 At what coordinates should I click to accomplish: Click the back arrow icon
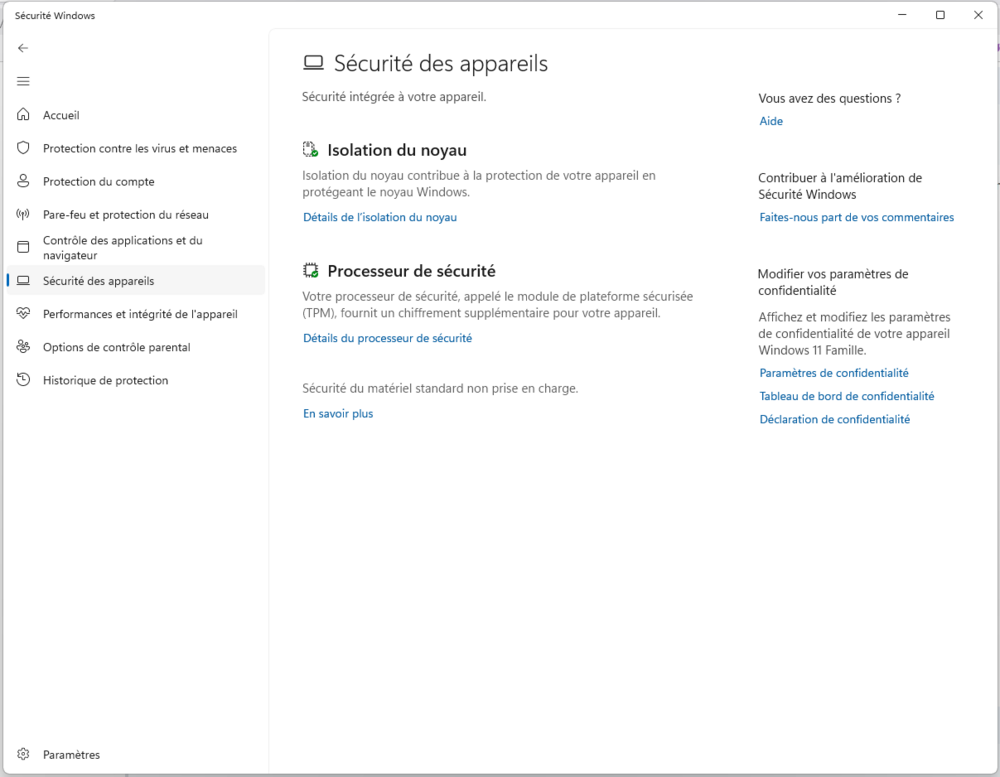(23, 48)
